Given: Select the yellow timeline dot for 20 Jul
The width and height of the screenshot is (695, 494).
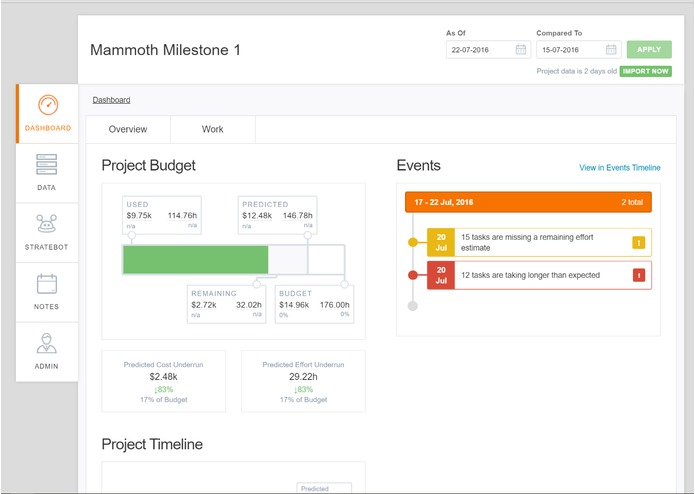Looking at the screenshot, I should [413, 242].
